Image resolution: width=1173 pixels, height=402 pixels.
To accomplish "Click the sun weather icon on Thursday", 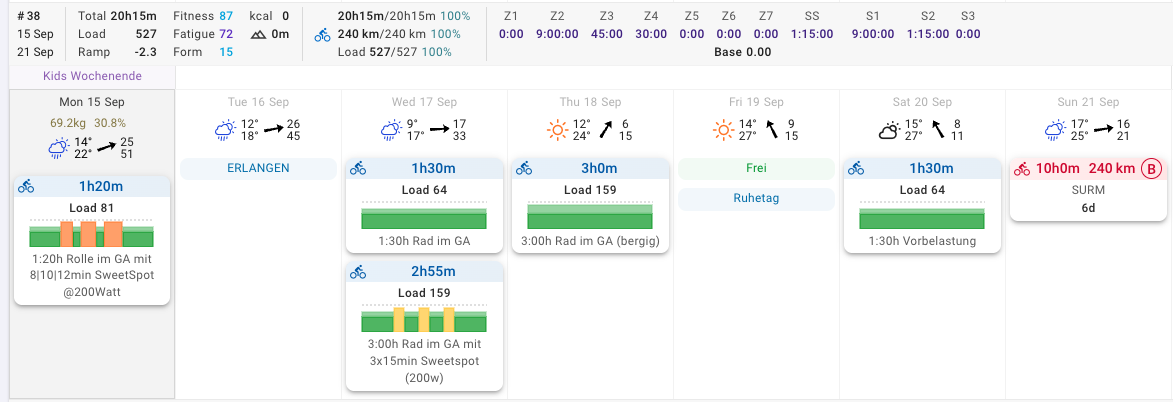I will point(557,130).
